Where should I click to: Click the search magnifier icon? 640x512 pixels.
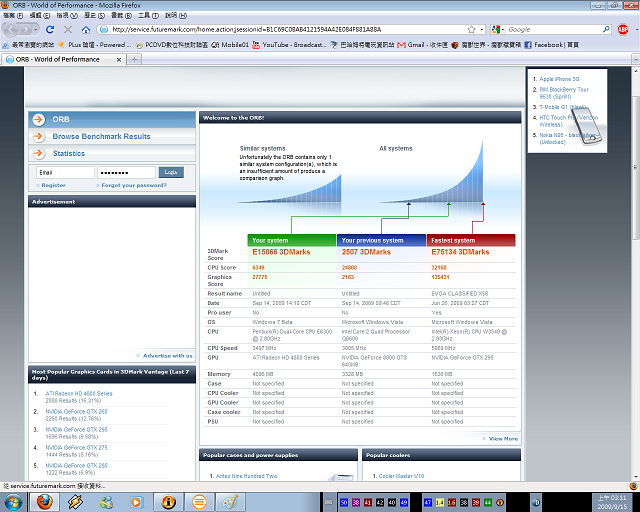(x=606, y=29)
